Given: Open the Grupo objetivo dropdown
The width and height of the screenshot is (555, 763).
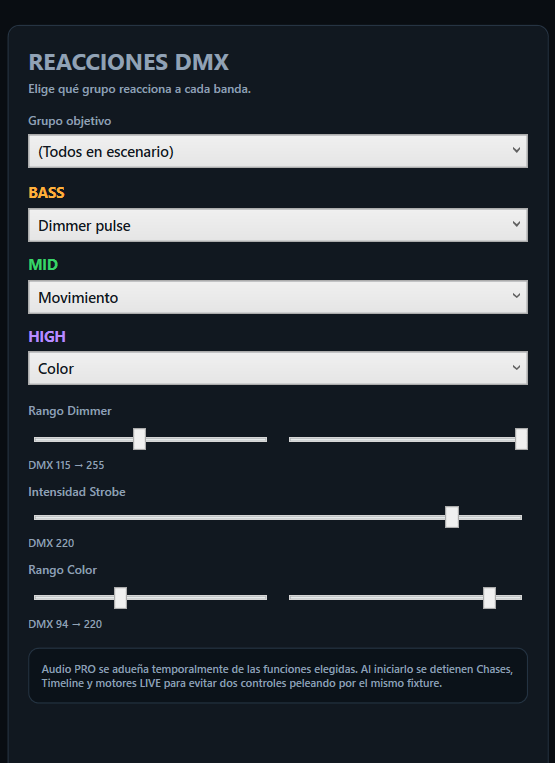Looking at the screenshot, I should (x=278, y=151).
